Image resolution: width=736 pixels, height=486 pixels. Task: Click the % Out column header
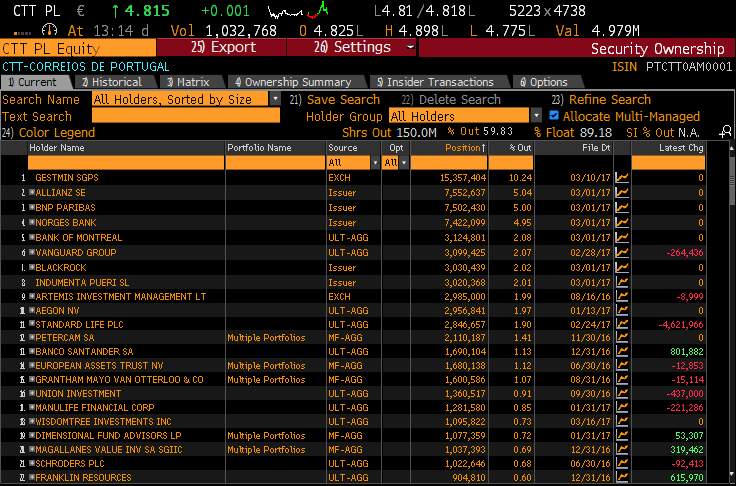511,148
